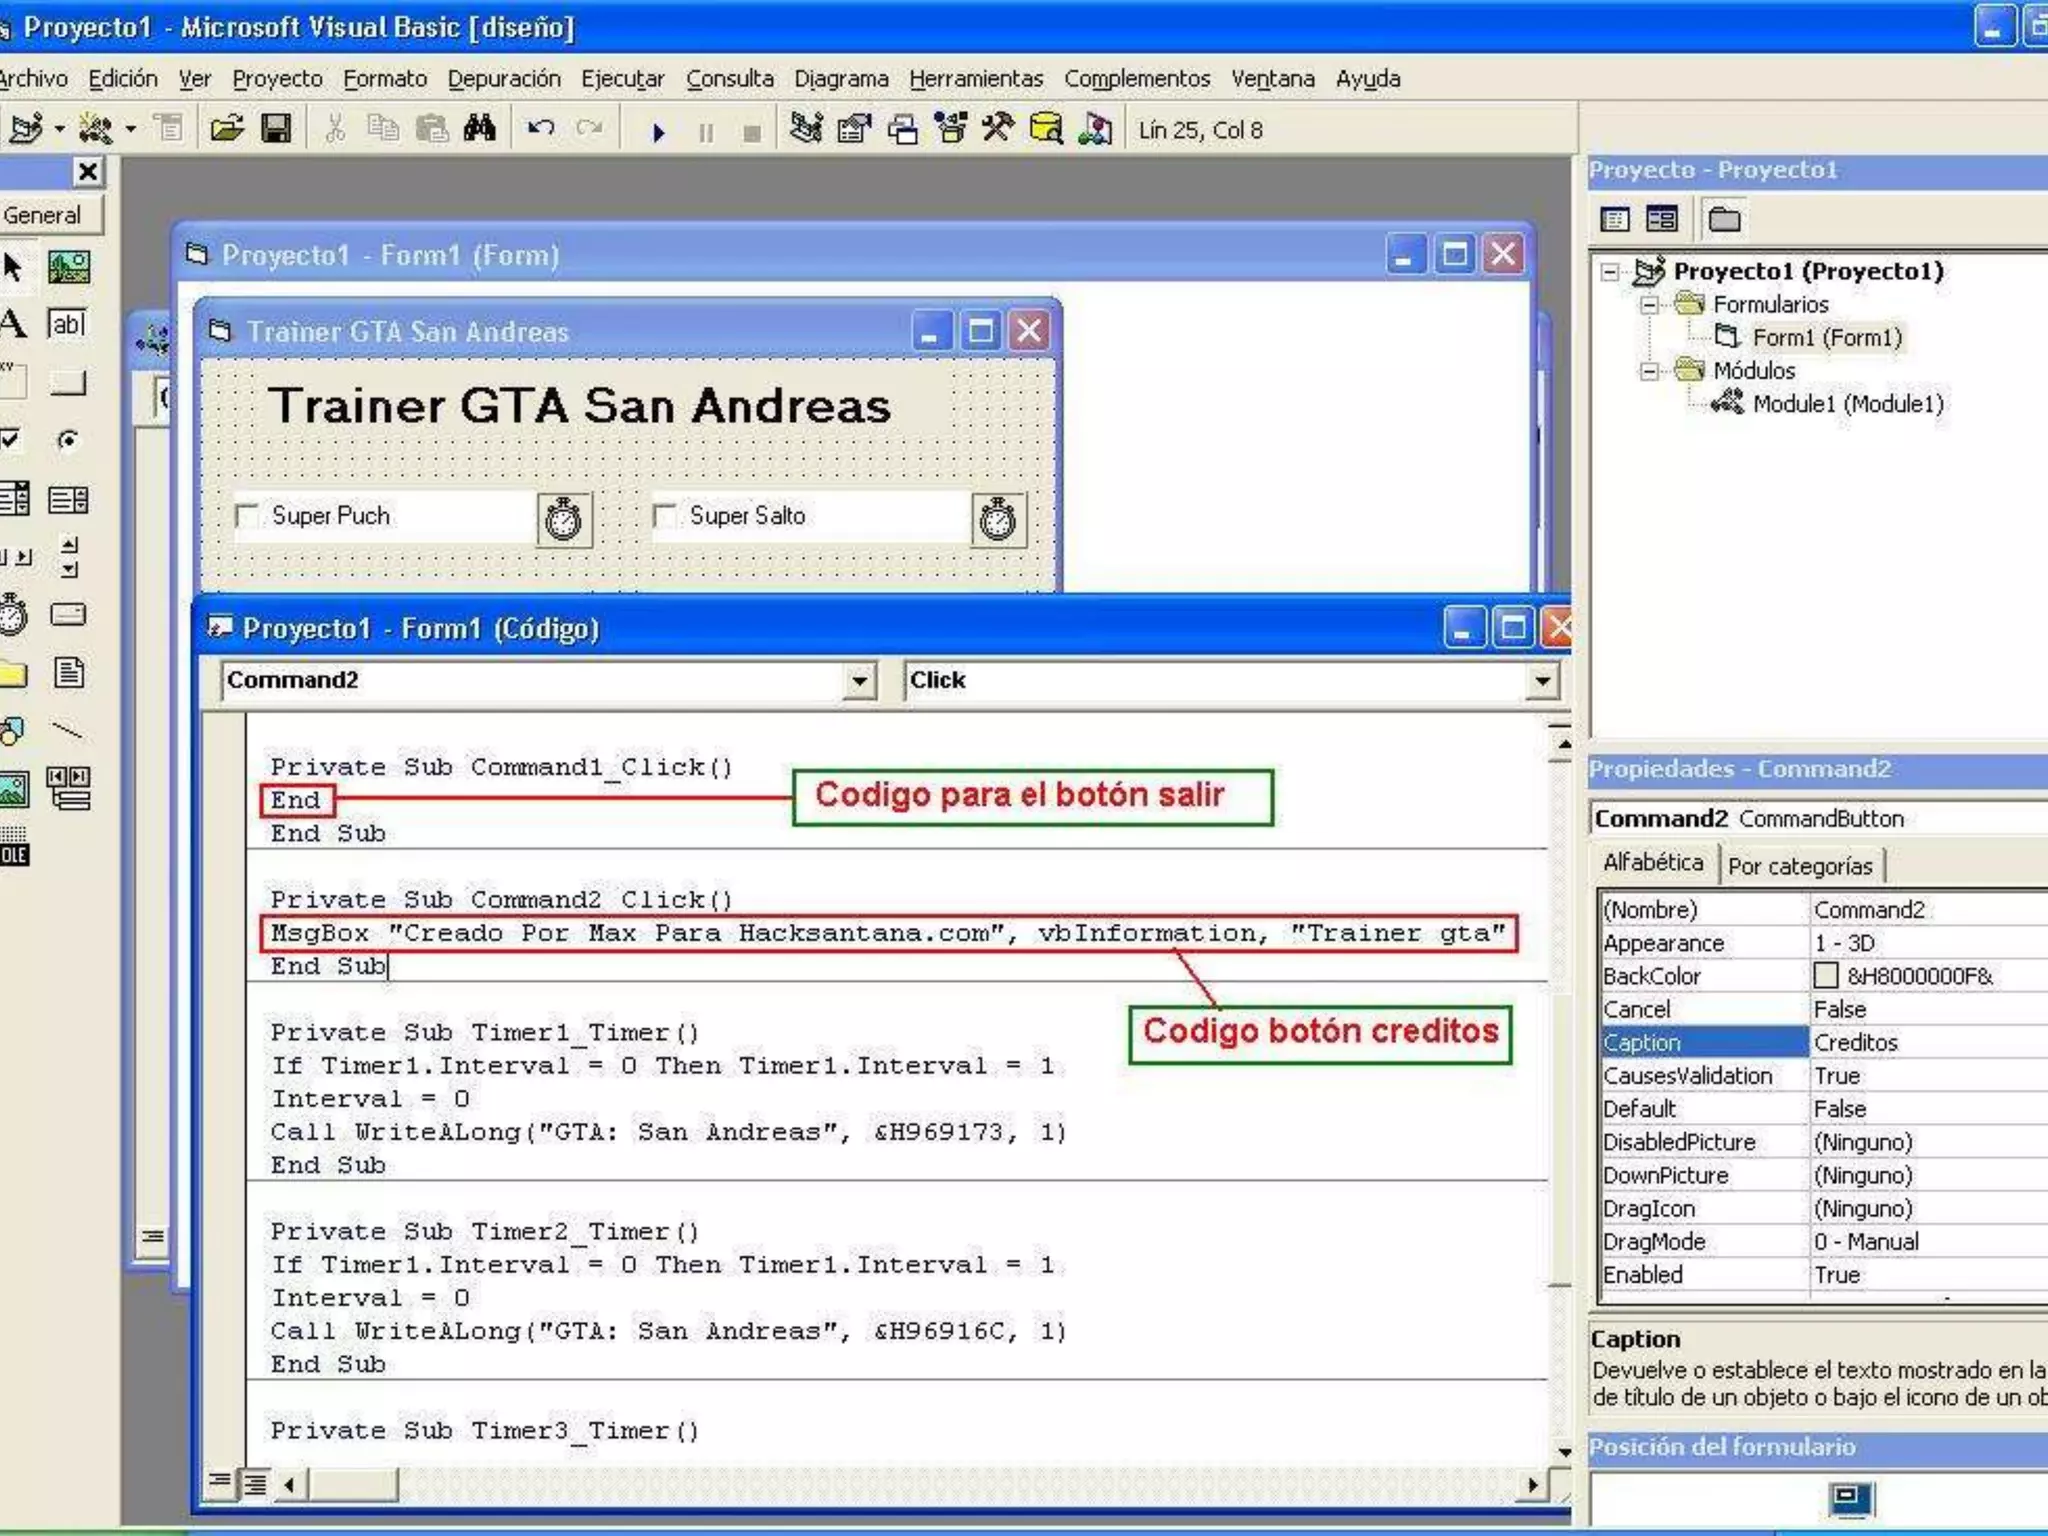Open the Click procedure dropdown

coord(1542,682)
